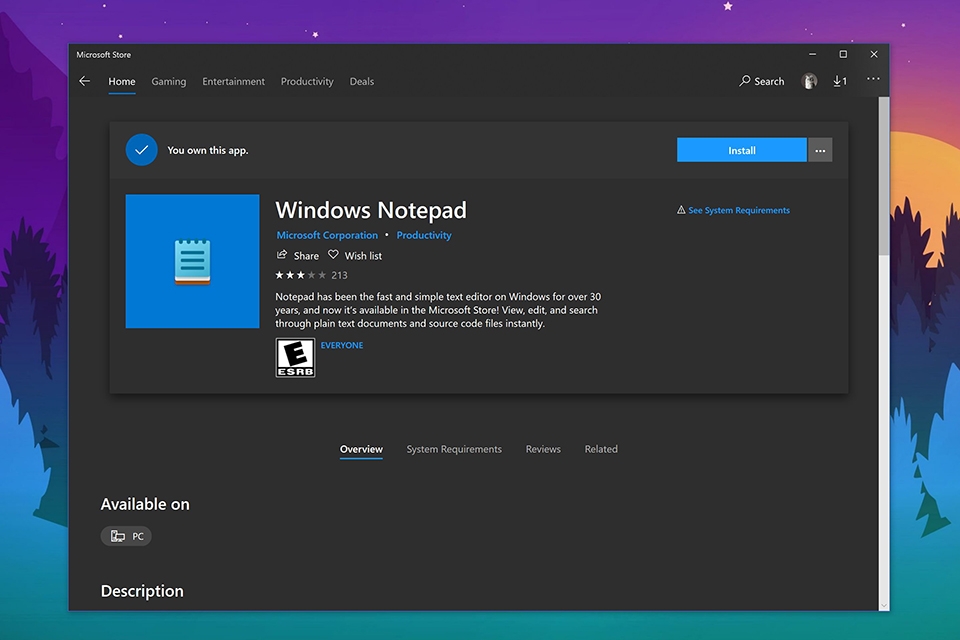Open the Downloads and updates queue
The width and height of the screenshot is (960, 640).
tap(840, 81)
